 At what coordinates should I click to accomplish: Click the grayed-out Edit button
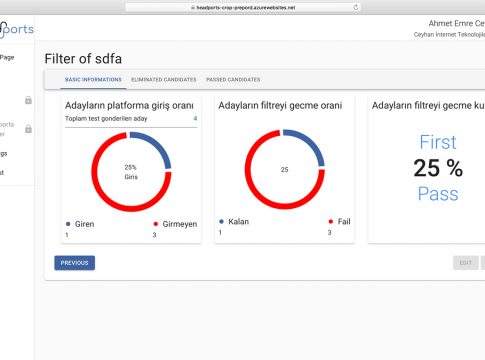pos(466,263)
